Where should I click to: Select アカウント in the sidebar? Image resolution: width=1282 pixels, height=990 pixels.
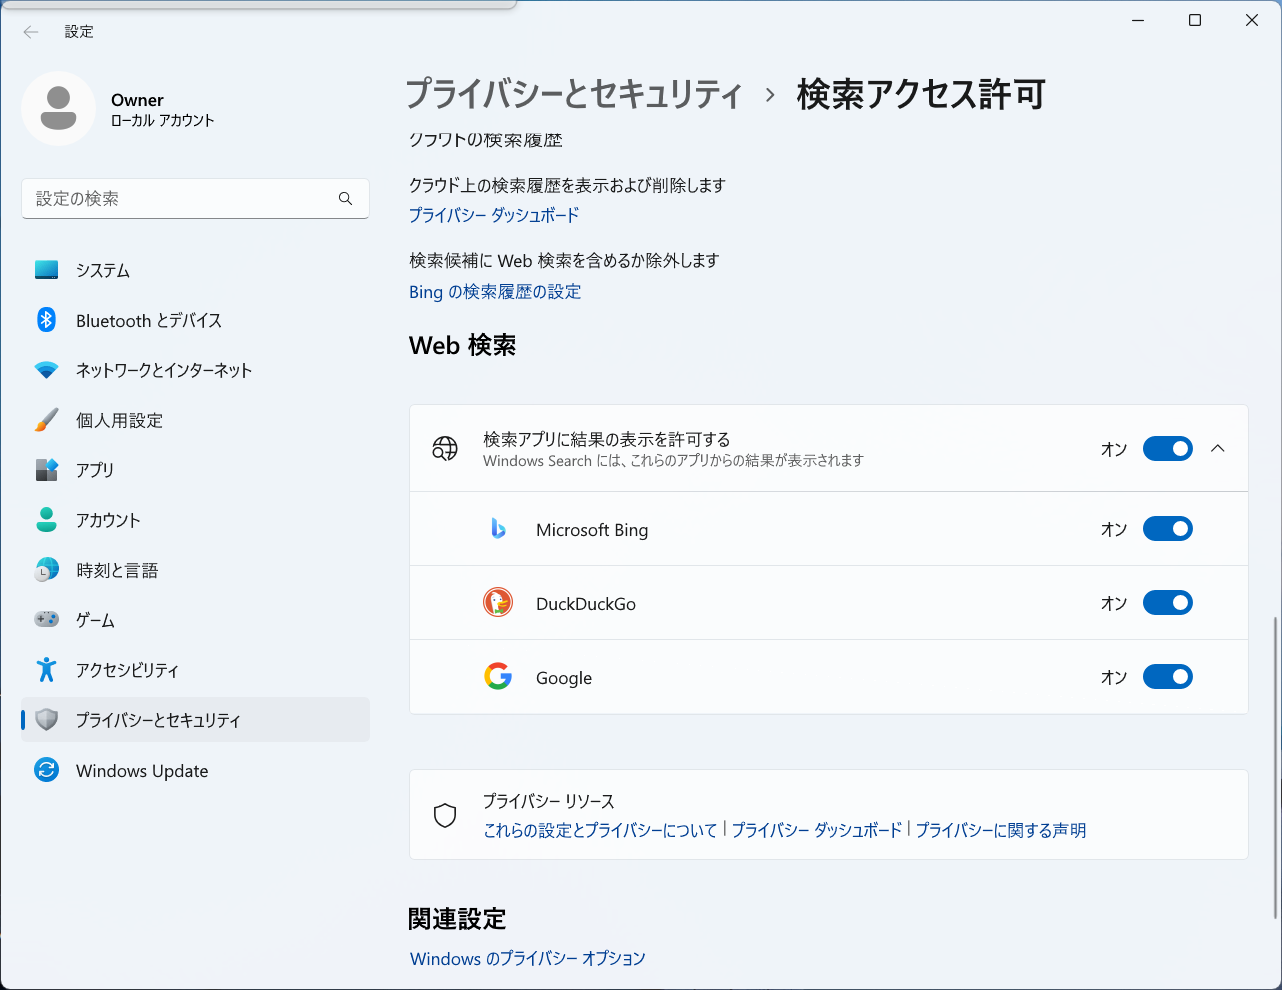point(108,520)
